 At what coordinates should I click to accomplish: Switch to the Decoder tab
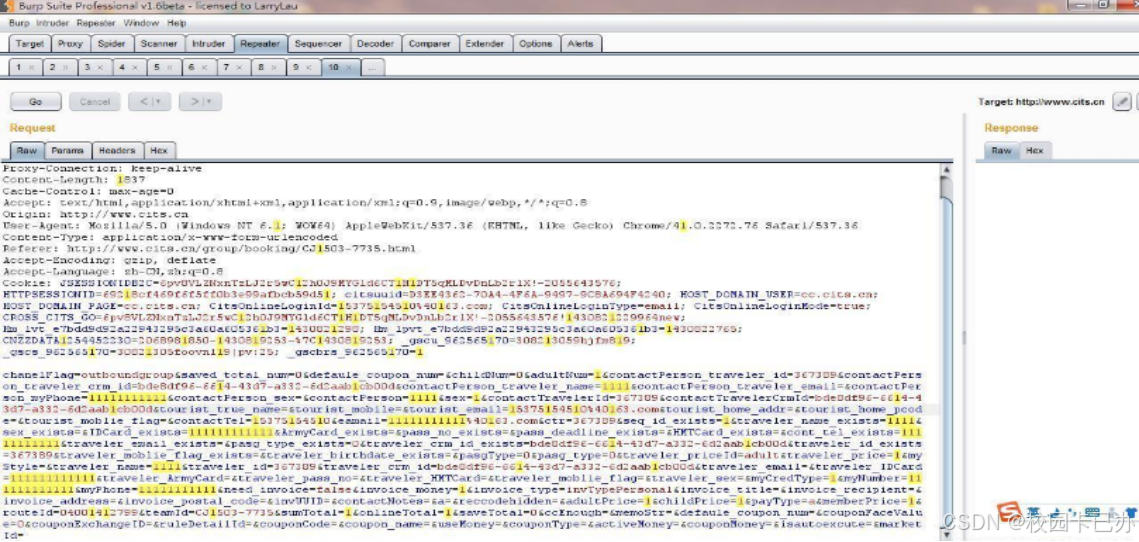pos(376,44)
